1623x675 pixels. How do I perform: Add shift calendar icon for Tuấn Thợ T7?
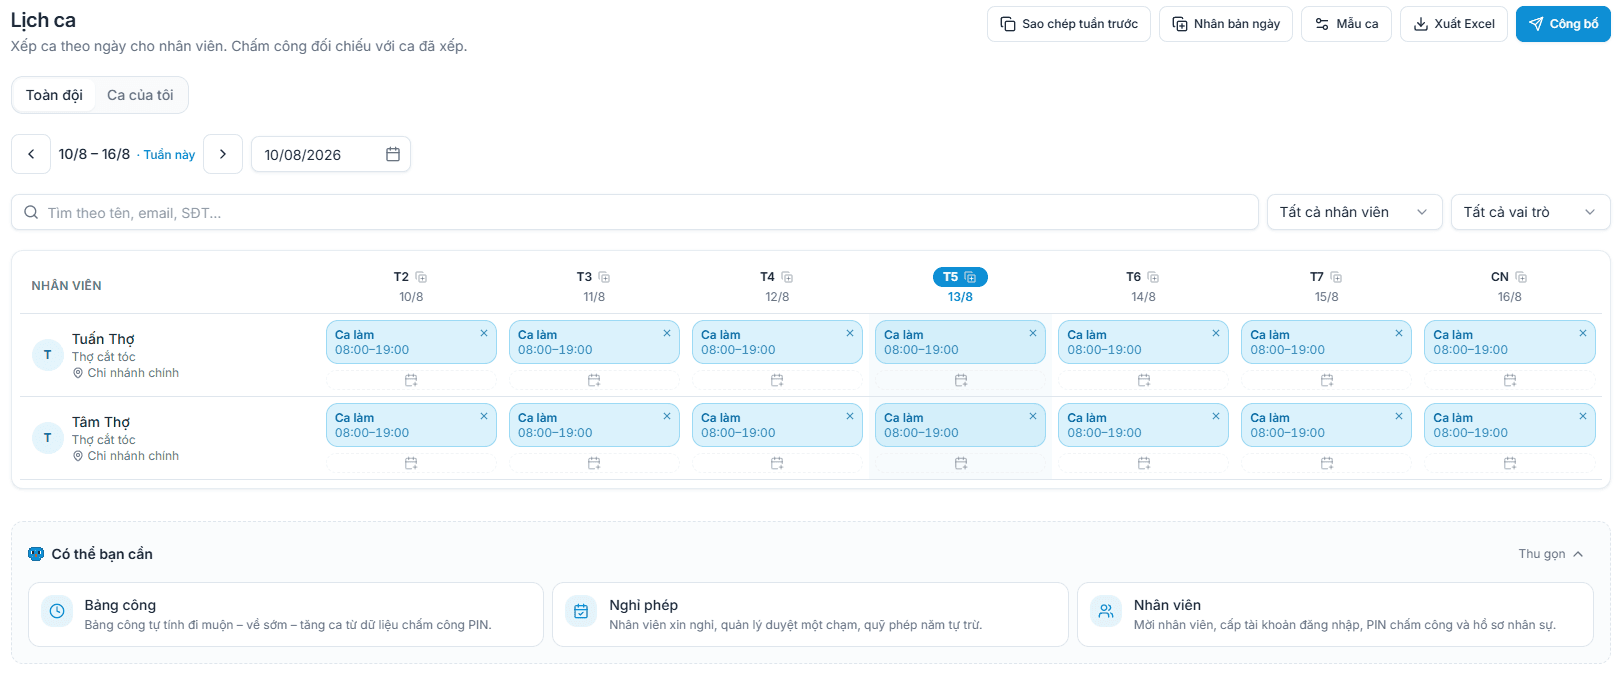click(1327, 380)
